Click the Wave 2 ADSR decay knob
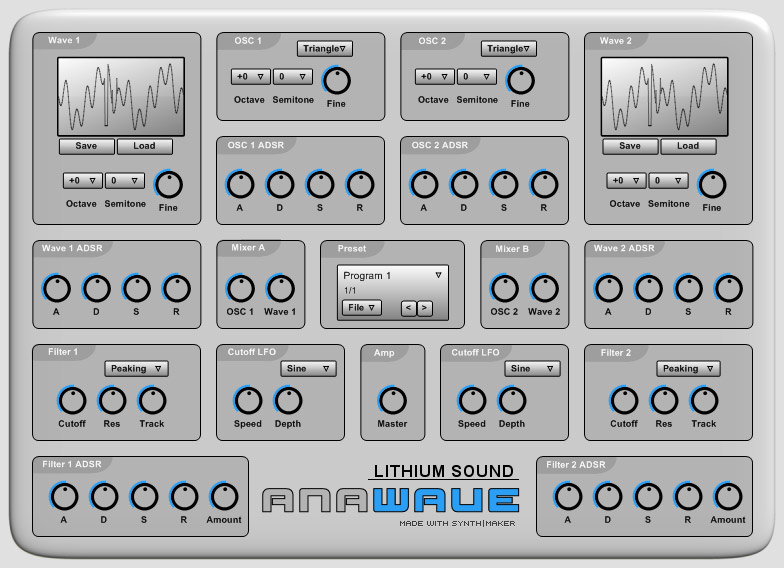The height and width of the screenshot is (568, 784). coord(648,289)
